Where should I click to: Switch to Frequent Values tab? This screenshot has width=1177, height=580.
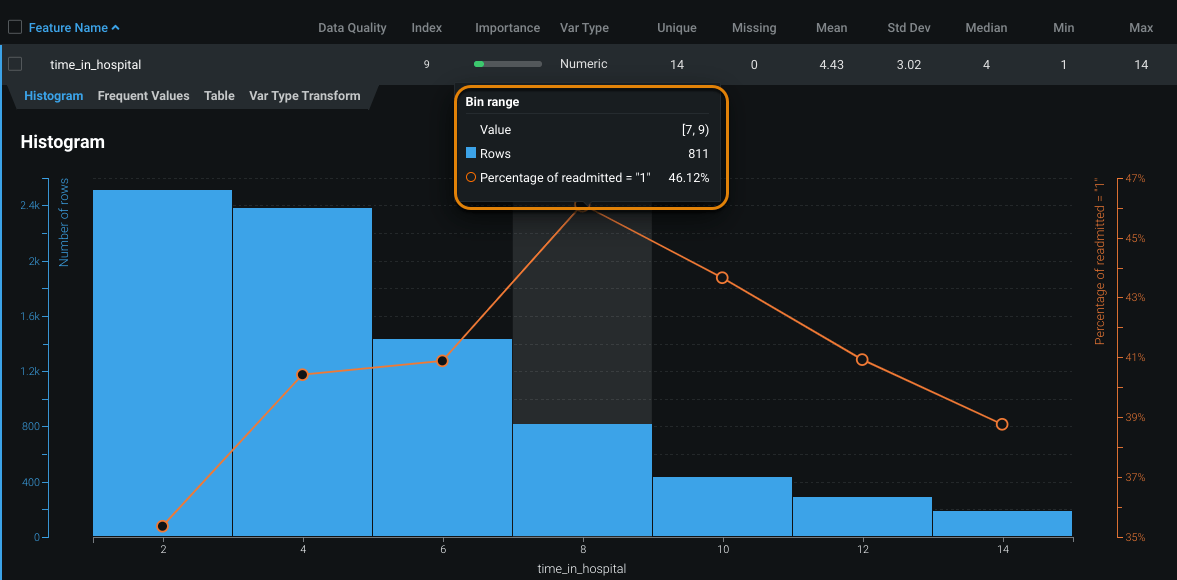tap(143, 96)
